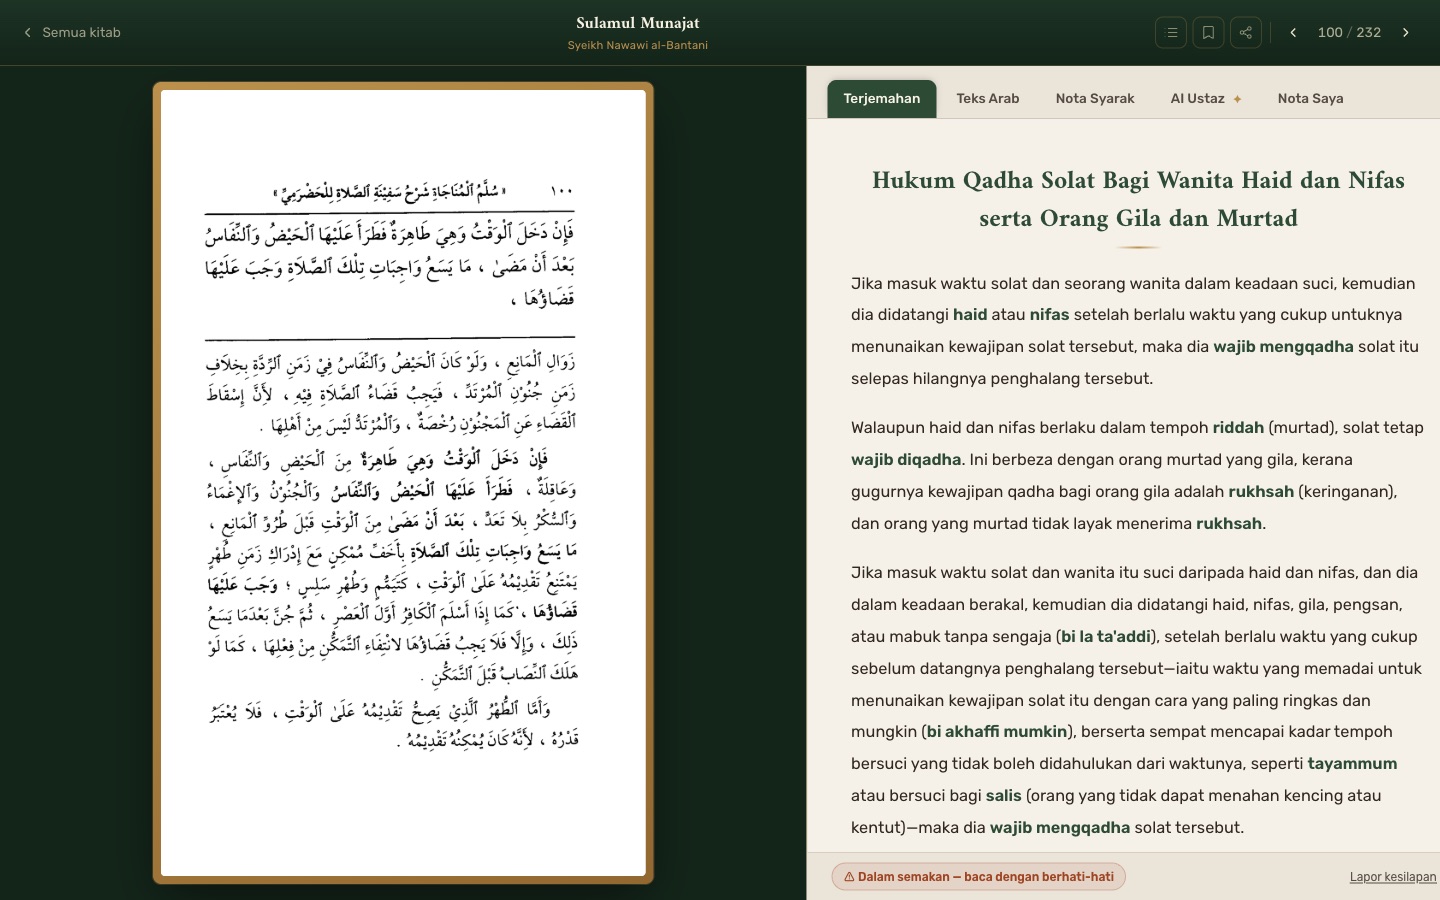Click the warning triangle icon in Dalam semakan
This screenshot has height=900, width=1440.
point(849,877)
